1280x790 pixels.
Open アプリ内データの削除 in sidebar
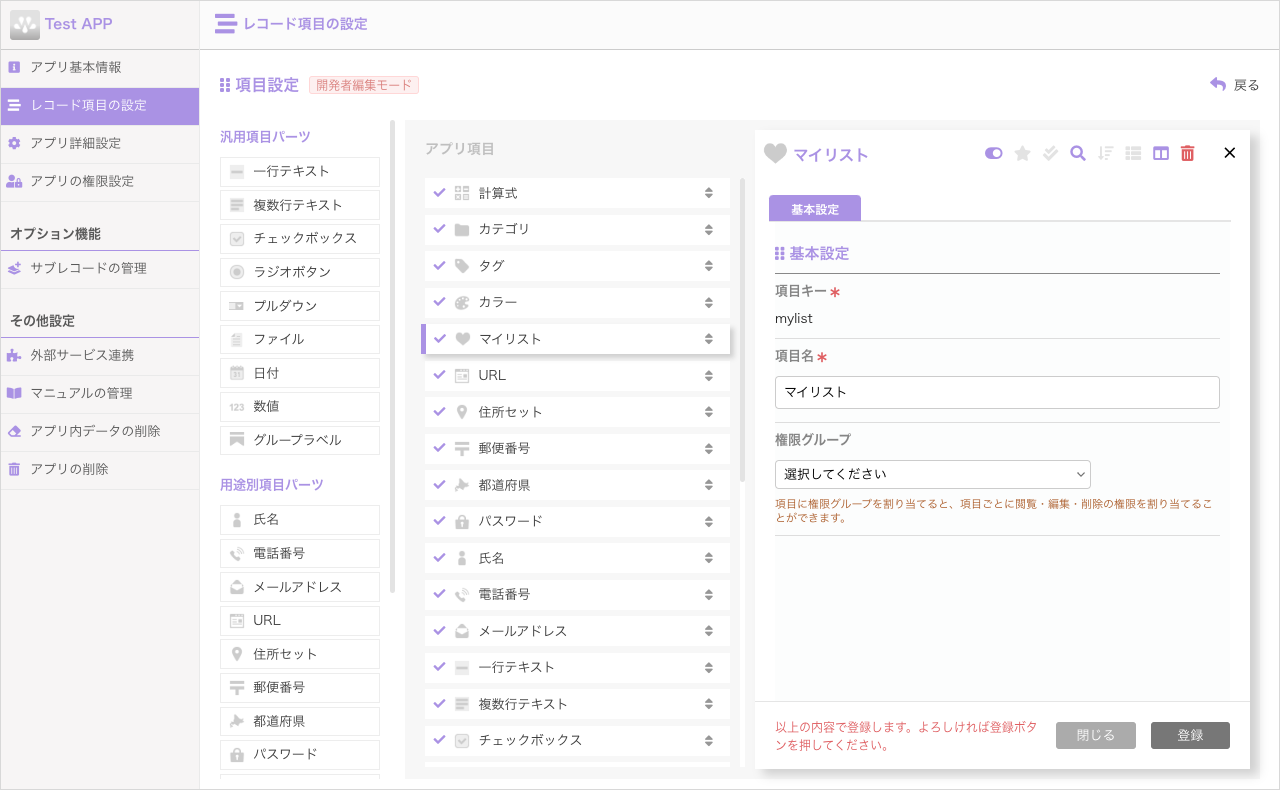[100, 431]
